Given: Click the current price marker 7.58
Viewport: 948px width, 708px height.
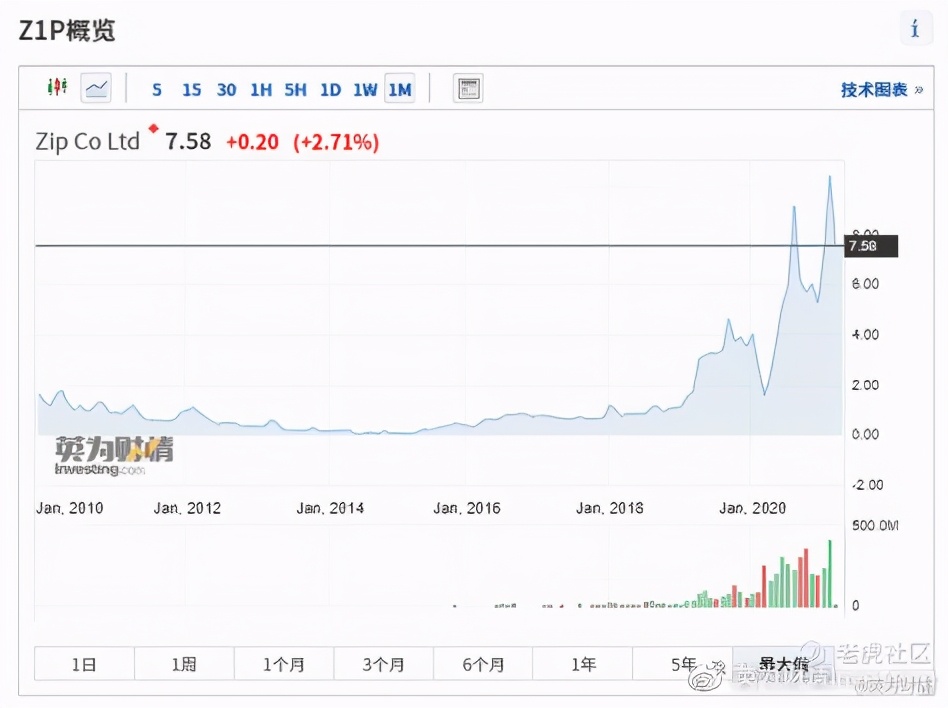Looking at the screenshot, I should click(871, 245).
